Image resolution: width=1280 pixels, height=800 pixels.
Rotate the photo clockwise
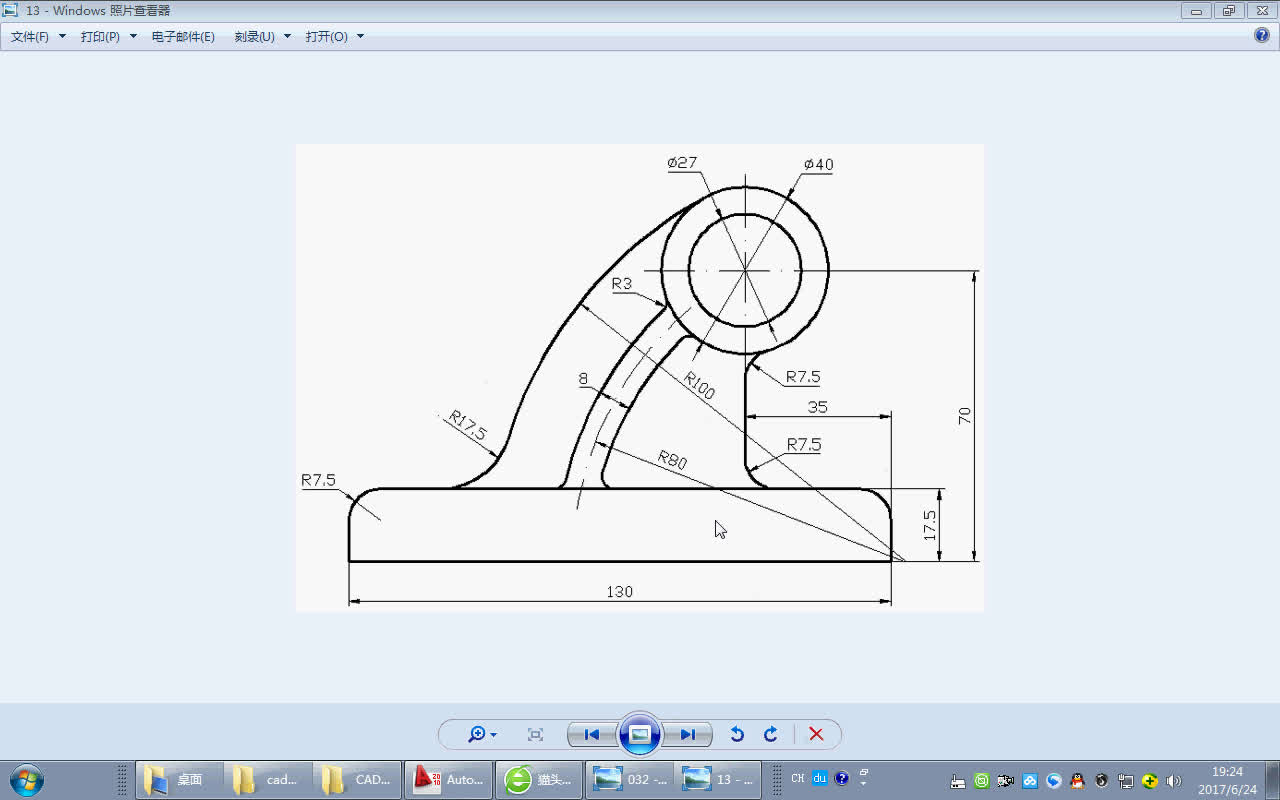[771, 734]
